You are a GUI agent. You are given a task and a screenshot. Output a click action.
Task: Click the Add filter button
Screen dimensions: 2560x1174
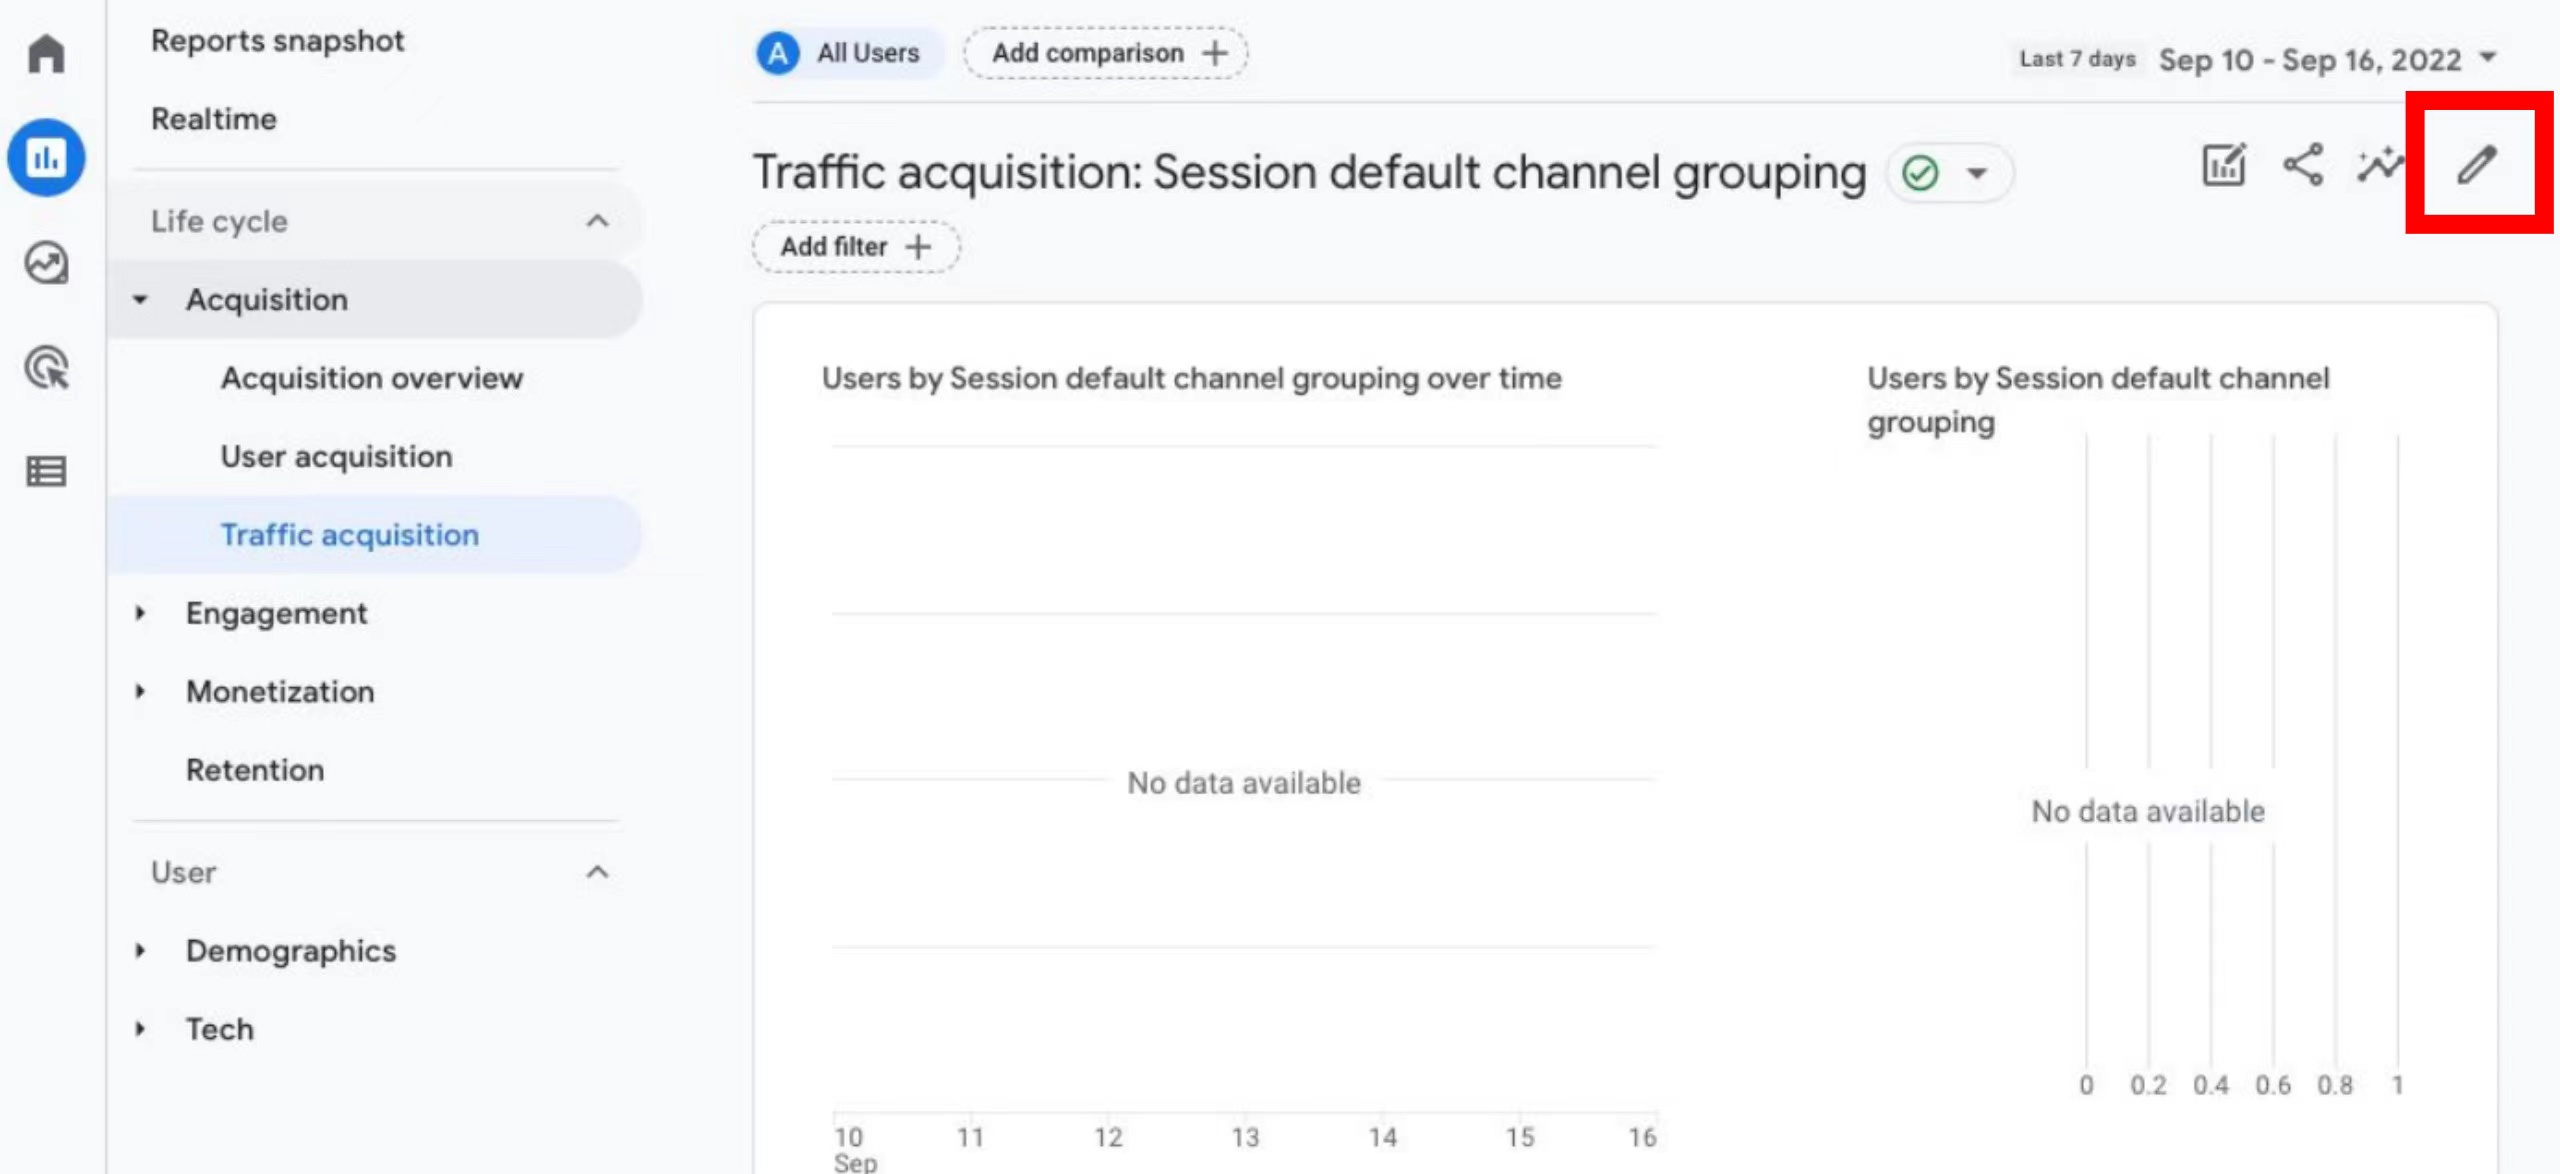coord(855,247)
